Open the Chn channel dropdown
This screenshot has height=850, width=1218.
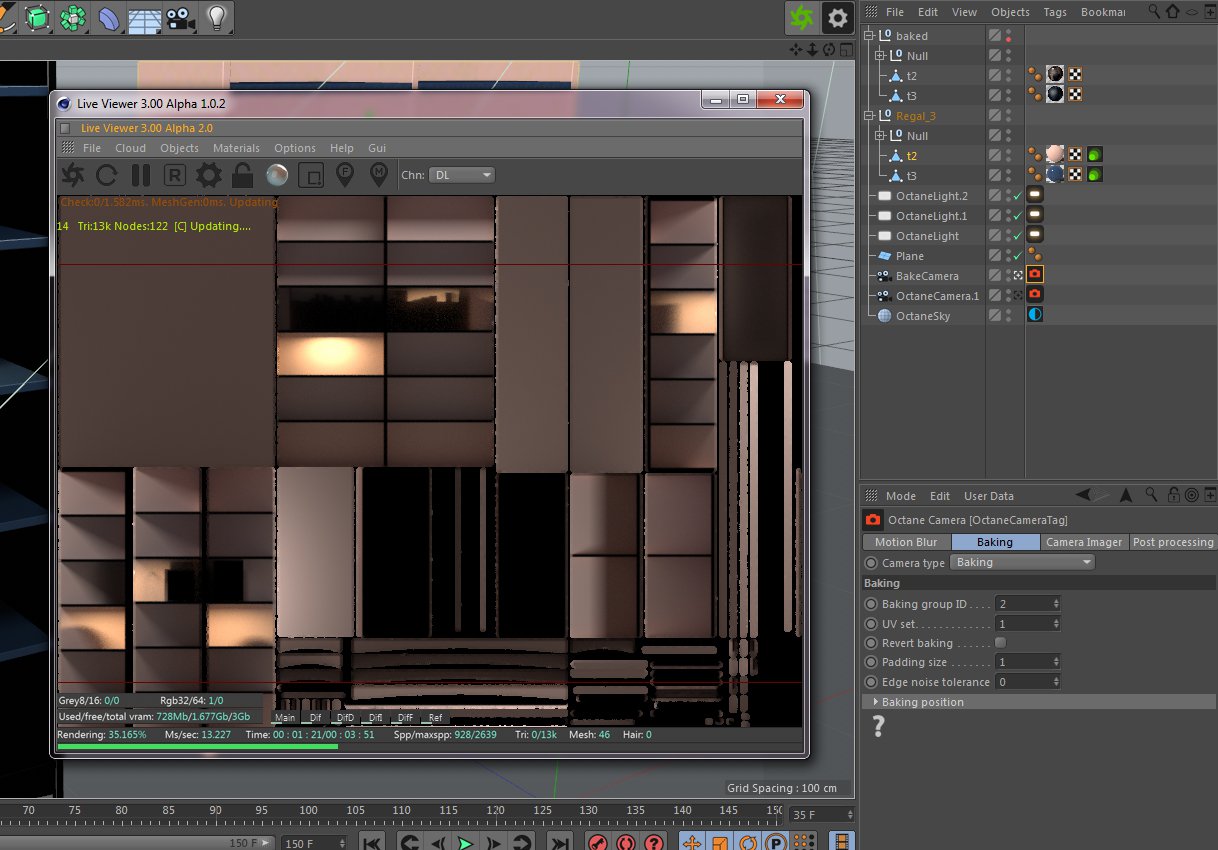460,174
